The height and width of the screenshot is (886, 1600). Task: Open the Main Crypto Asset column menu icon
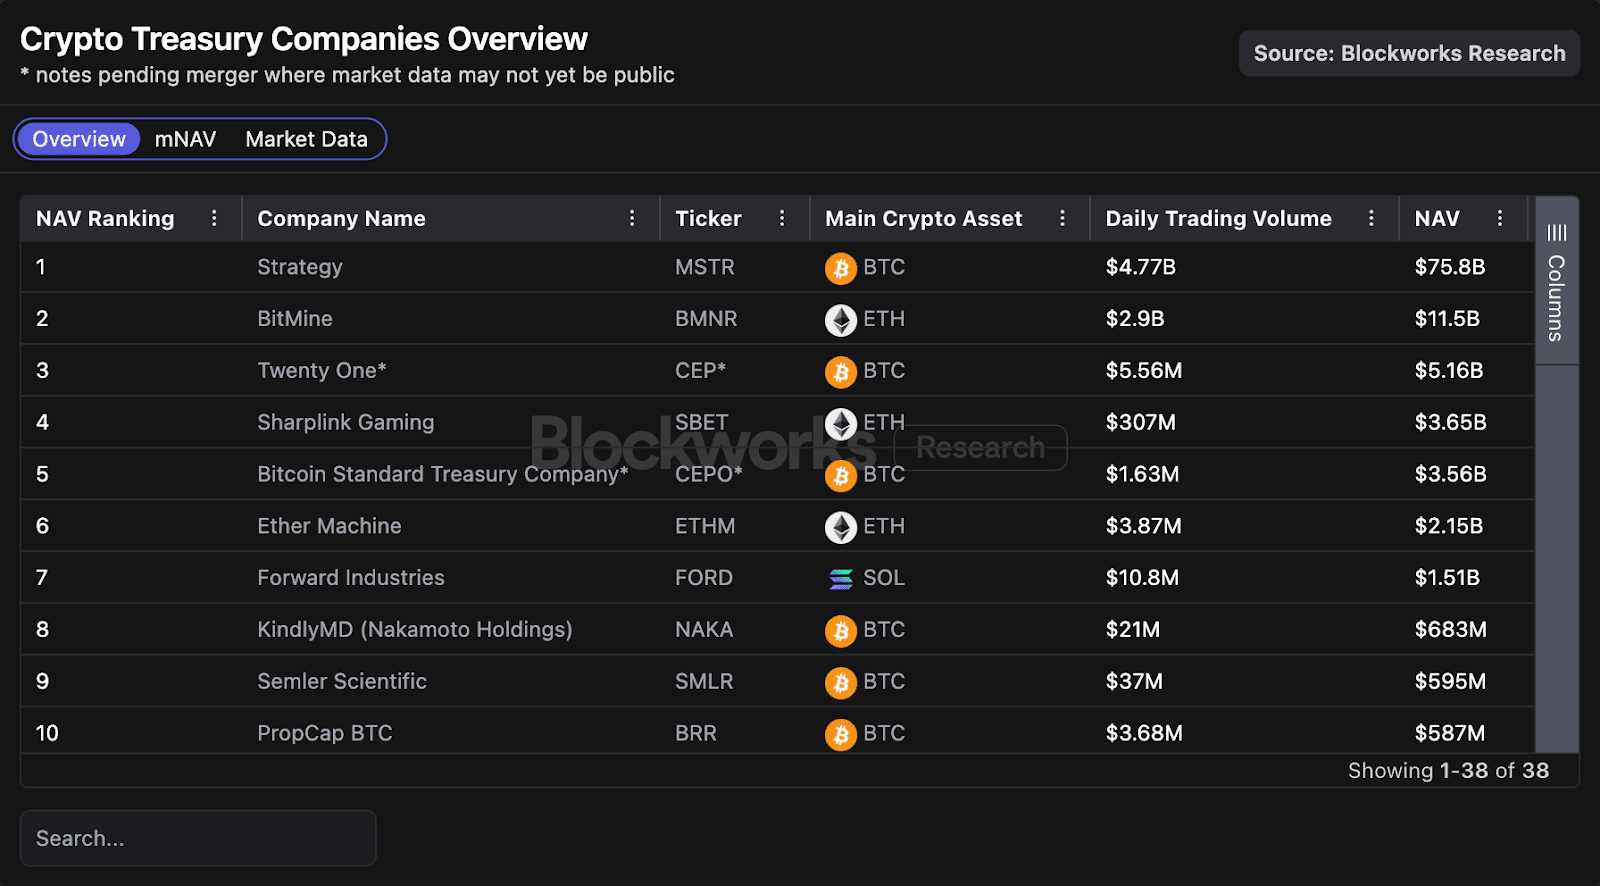pyautogui.click(x=1062, y=218)
